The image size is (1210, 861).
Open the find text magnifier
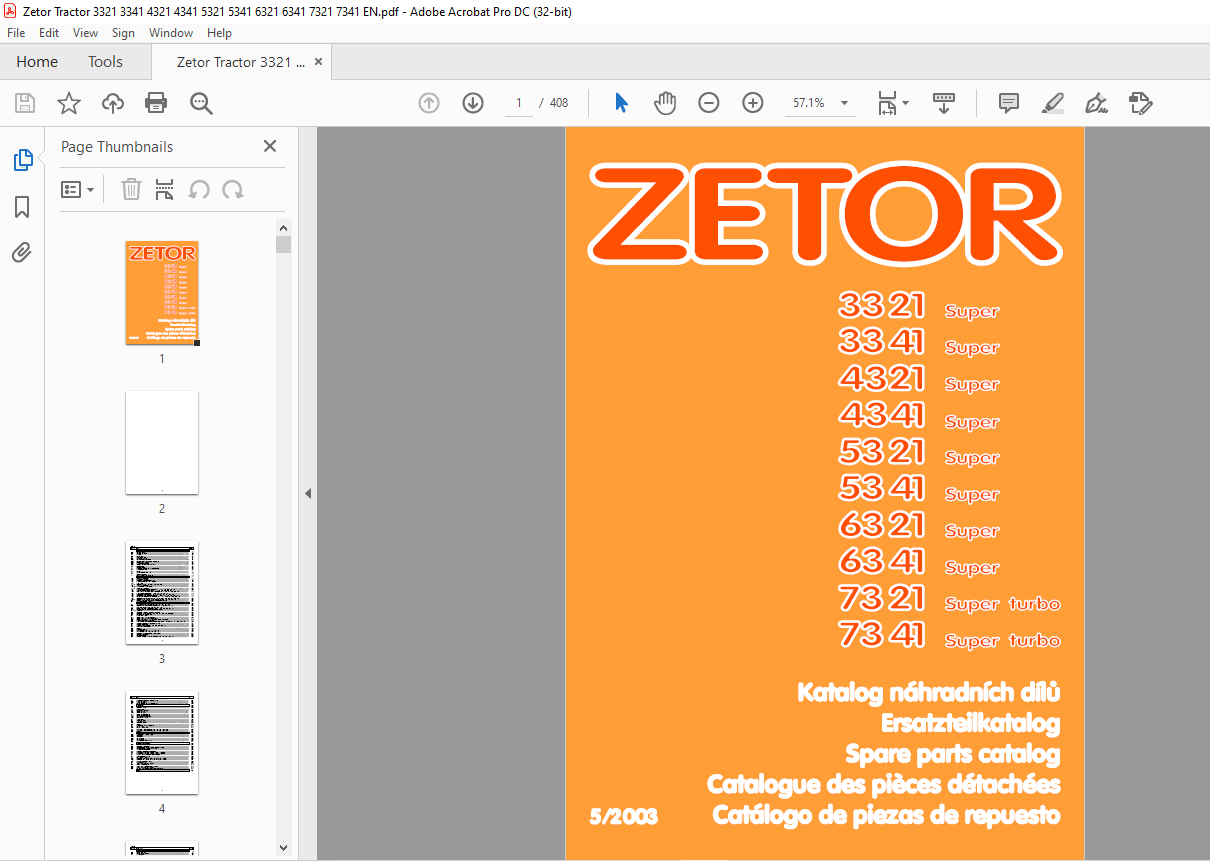point(201,103)
